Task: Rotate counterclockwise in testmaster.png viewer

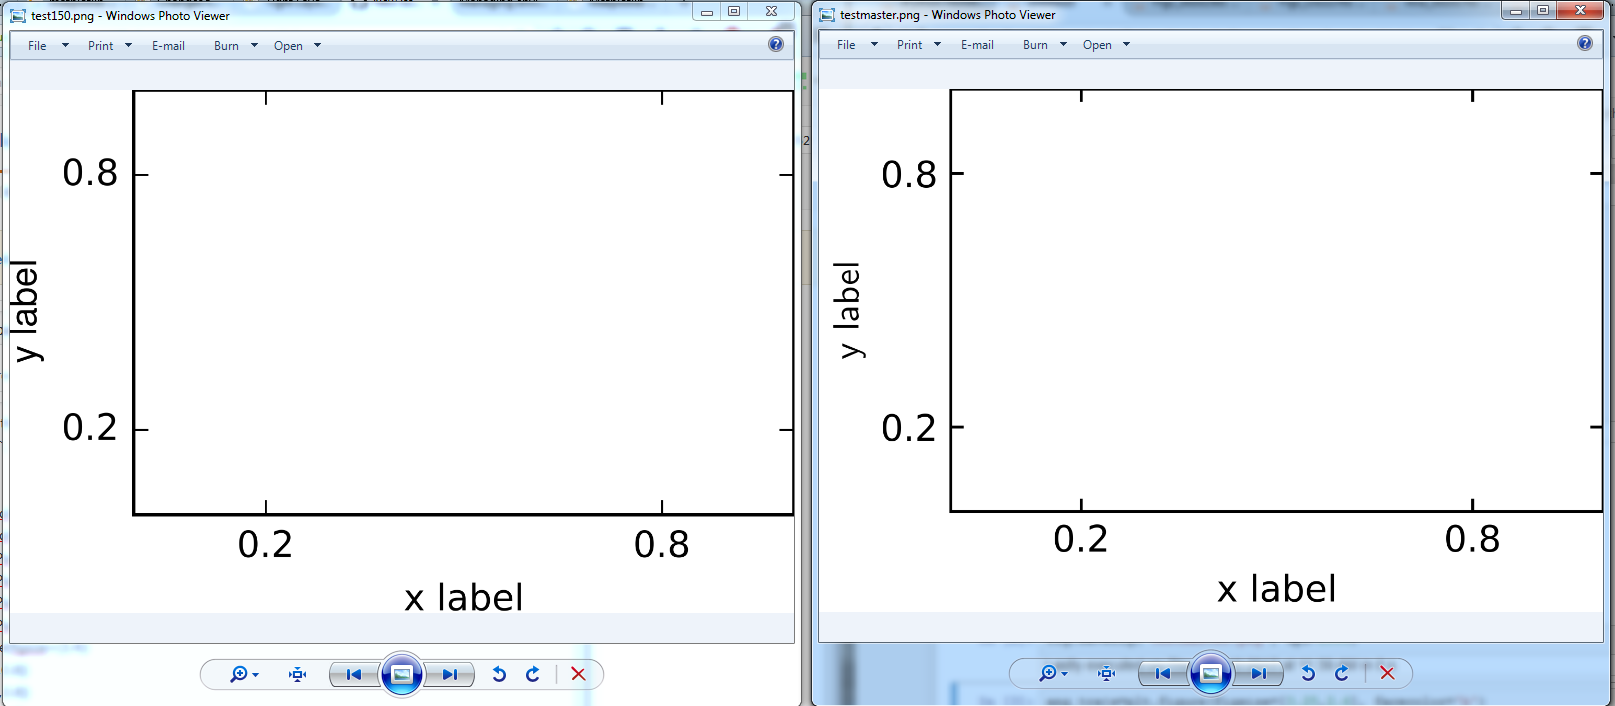Action: pos(1308,673)
